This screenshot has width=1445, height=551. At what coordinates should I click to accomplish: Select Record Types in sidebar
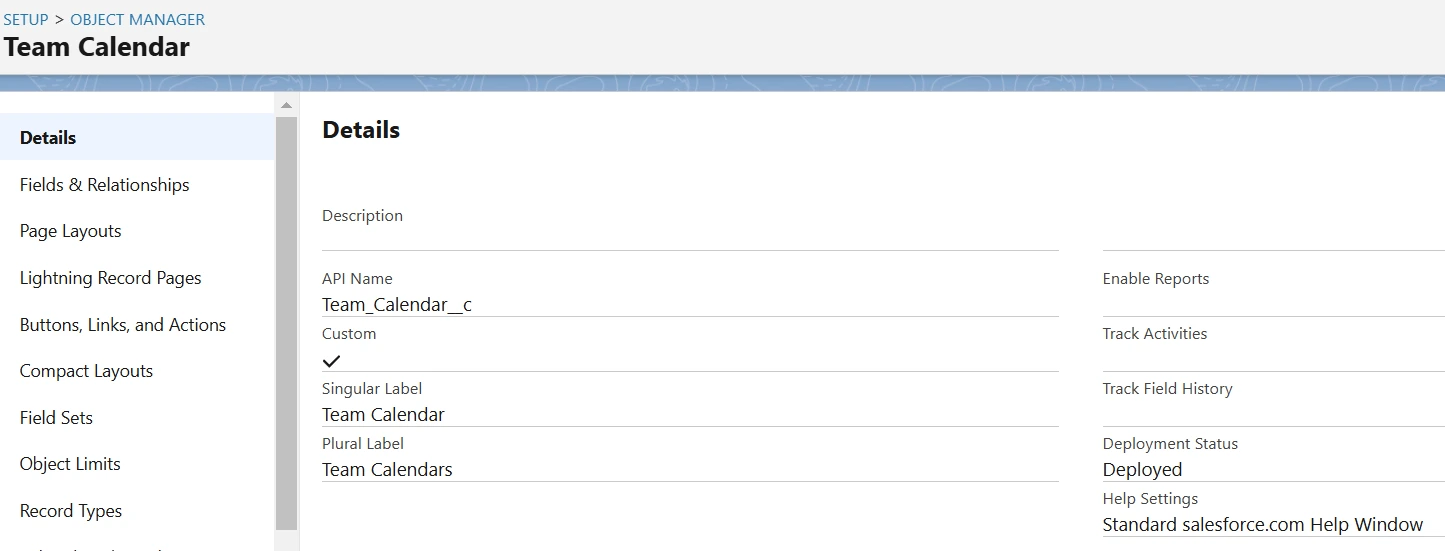pos(70,511)
